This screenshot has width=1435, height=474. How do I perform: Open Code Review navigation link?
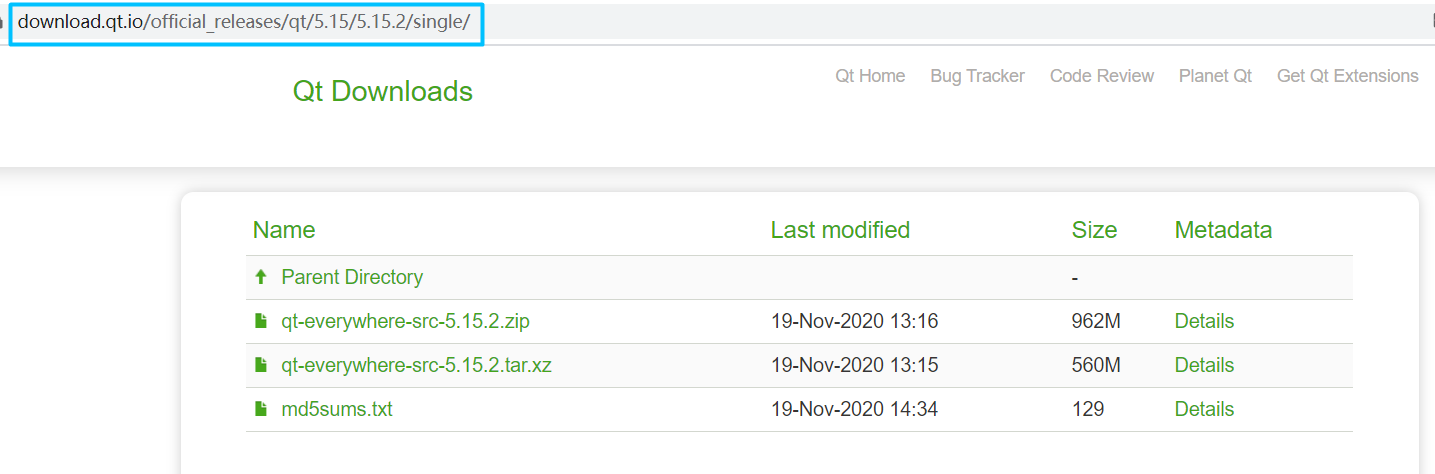click(x=1102, y=76)
